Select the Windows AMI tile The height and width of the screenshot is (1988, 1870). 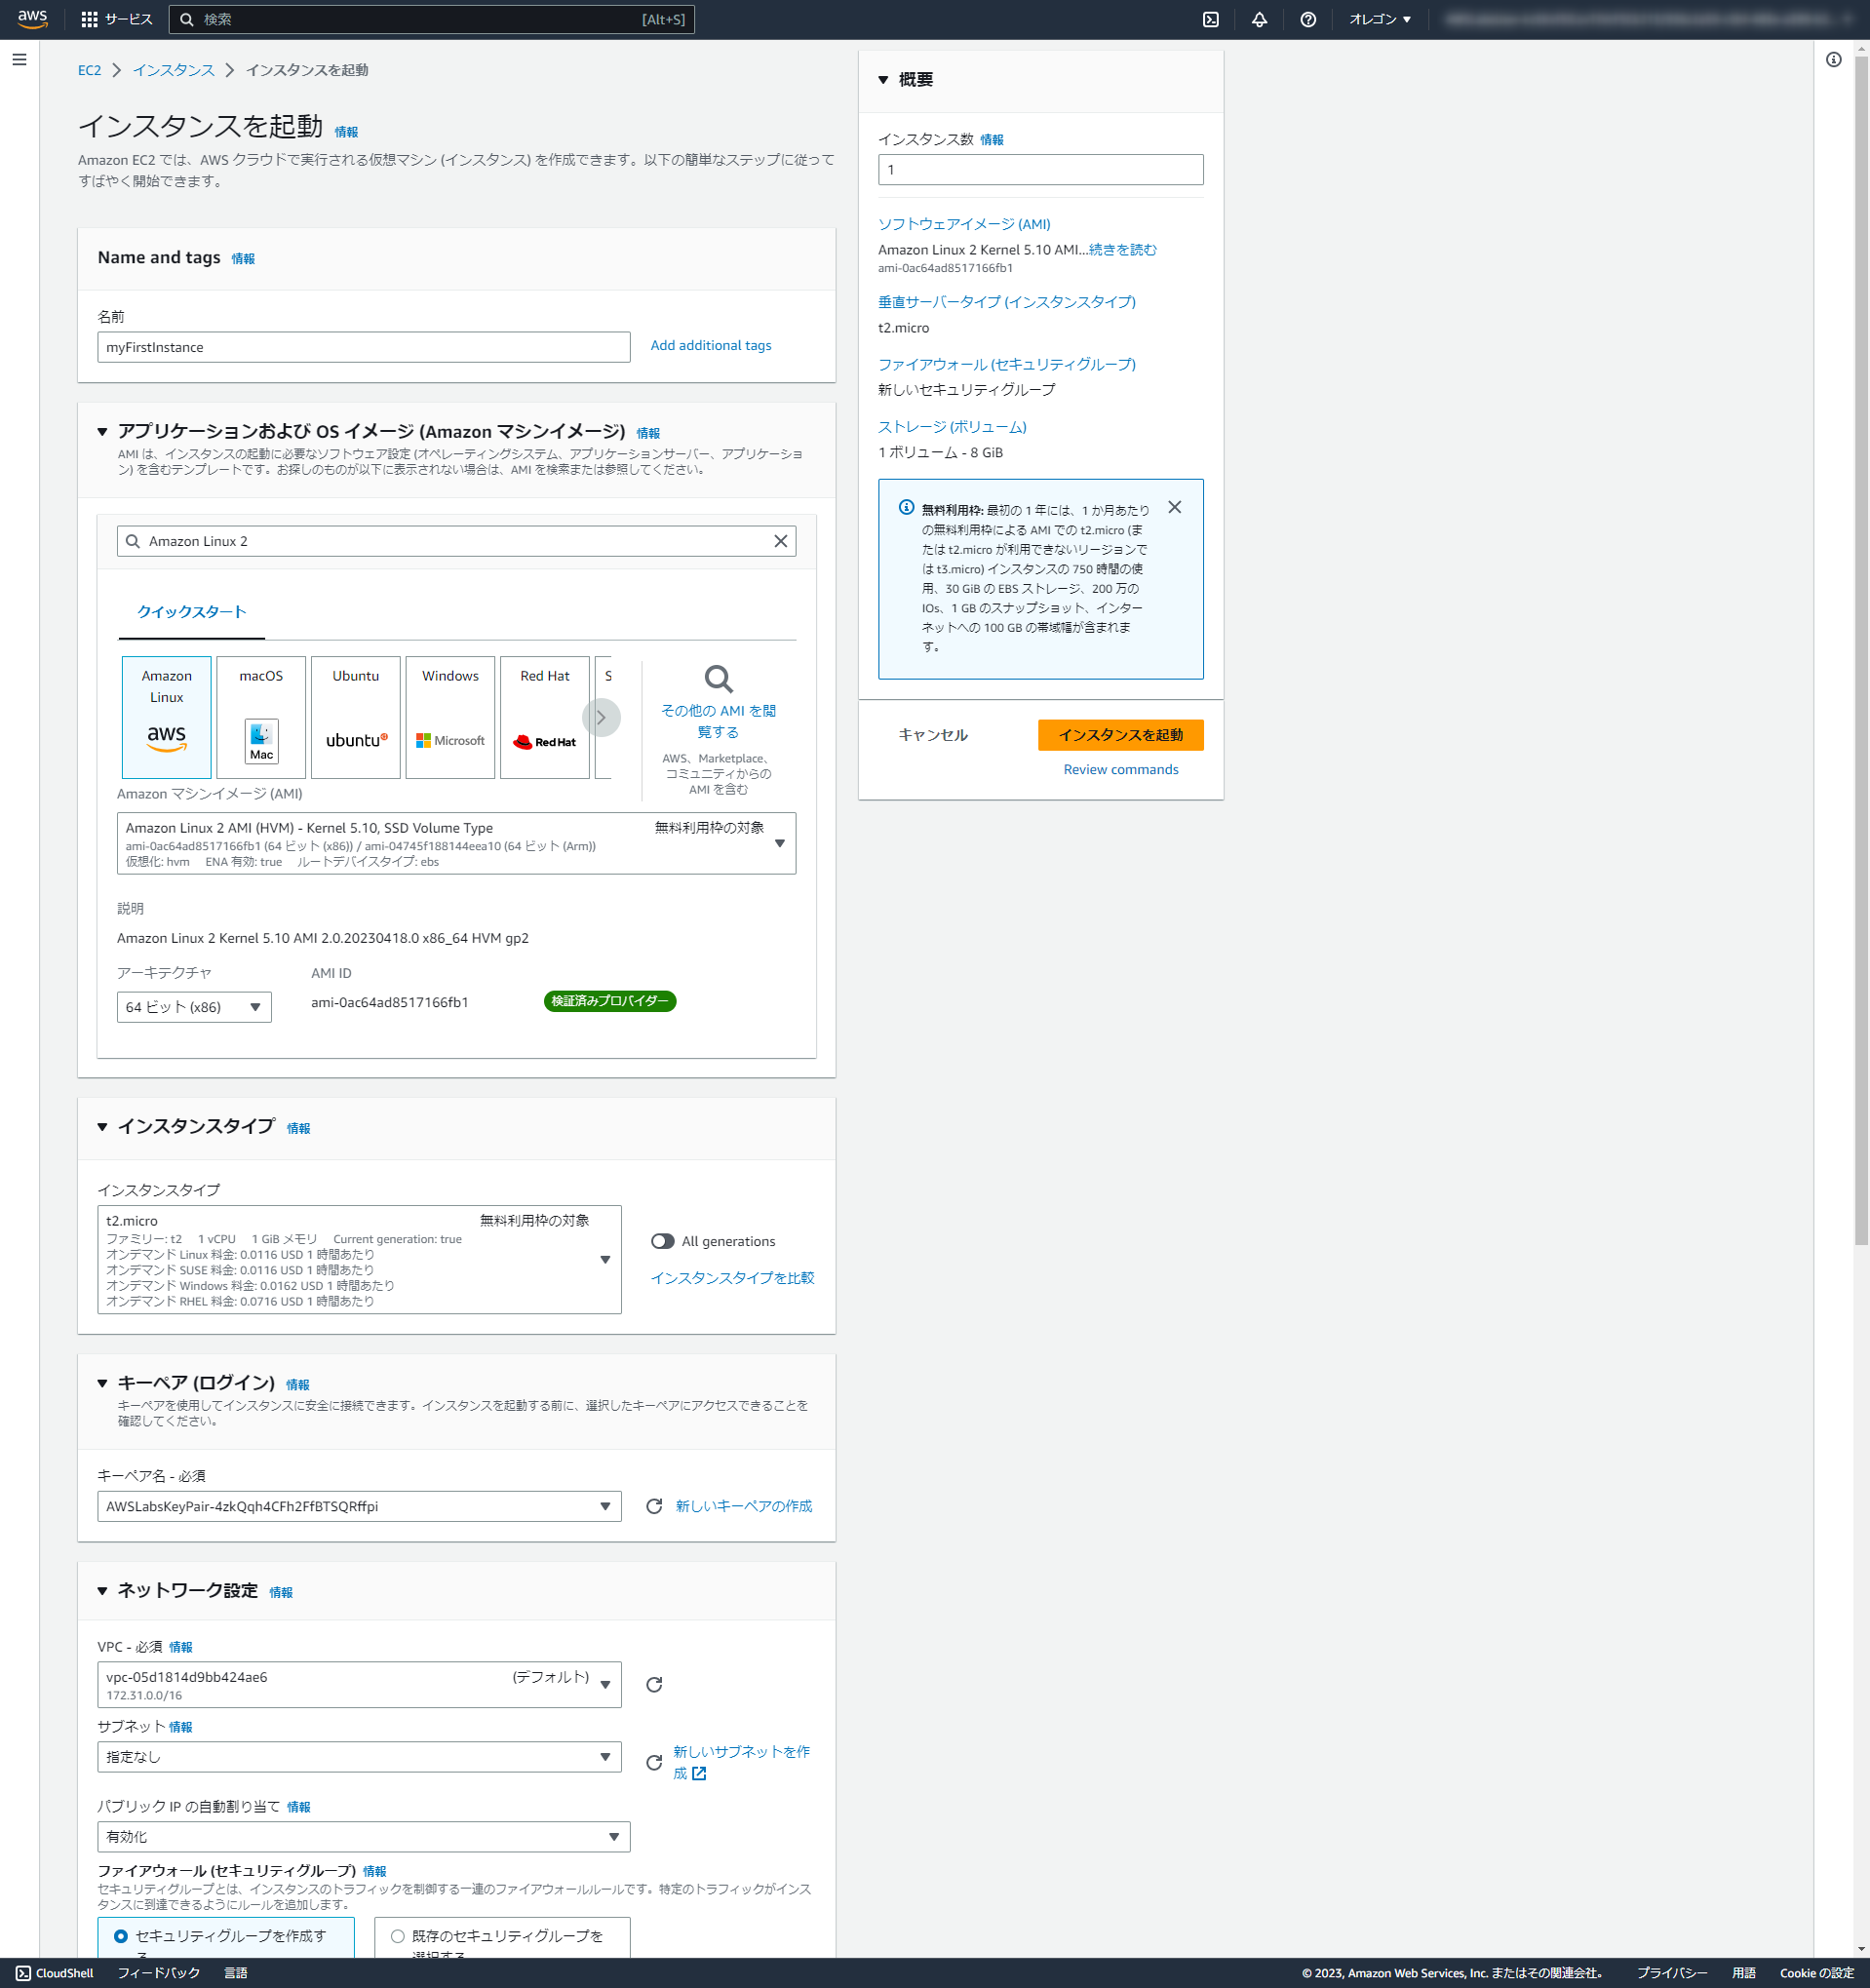tap(449, 716)
